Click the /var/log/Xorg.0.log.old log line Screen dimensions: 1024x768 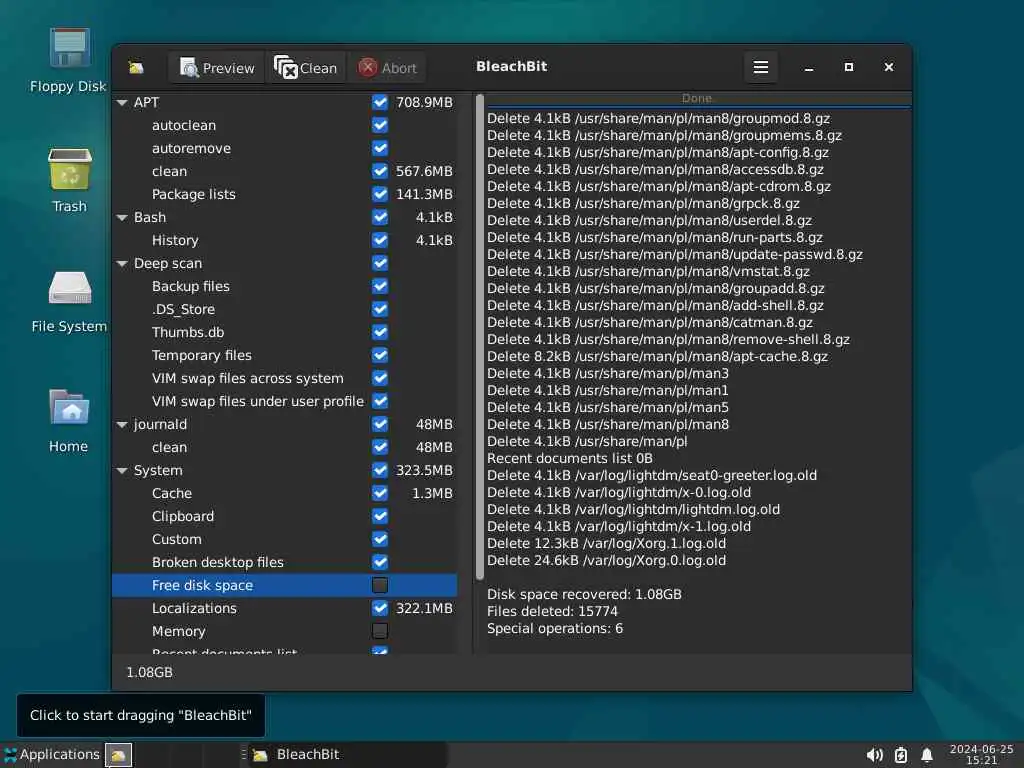[606, 560]
